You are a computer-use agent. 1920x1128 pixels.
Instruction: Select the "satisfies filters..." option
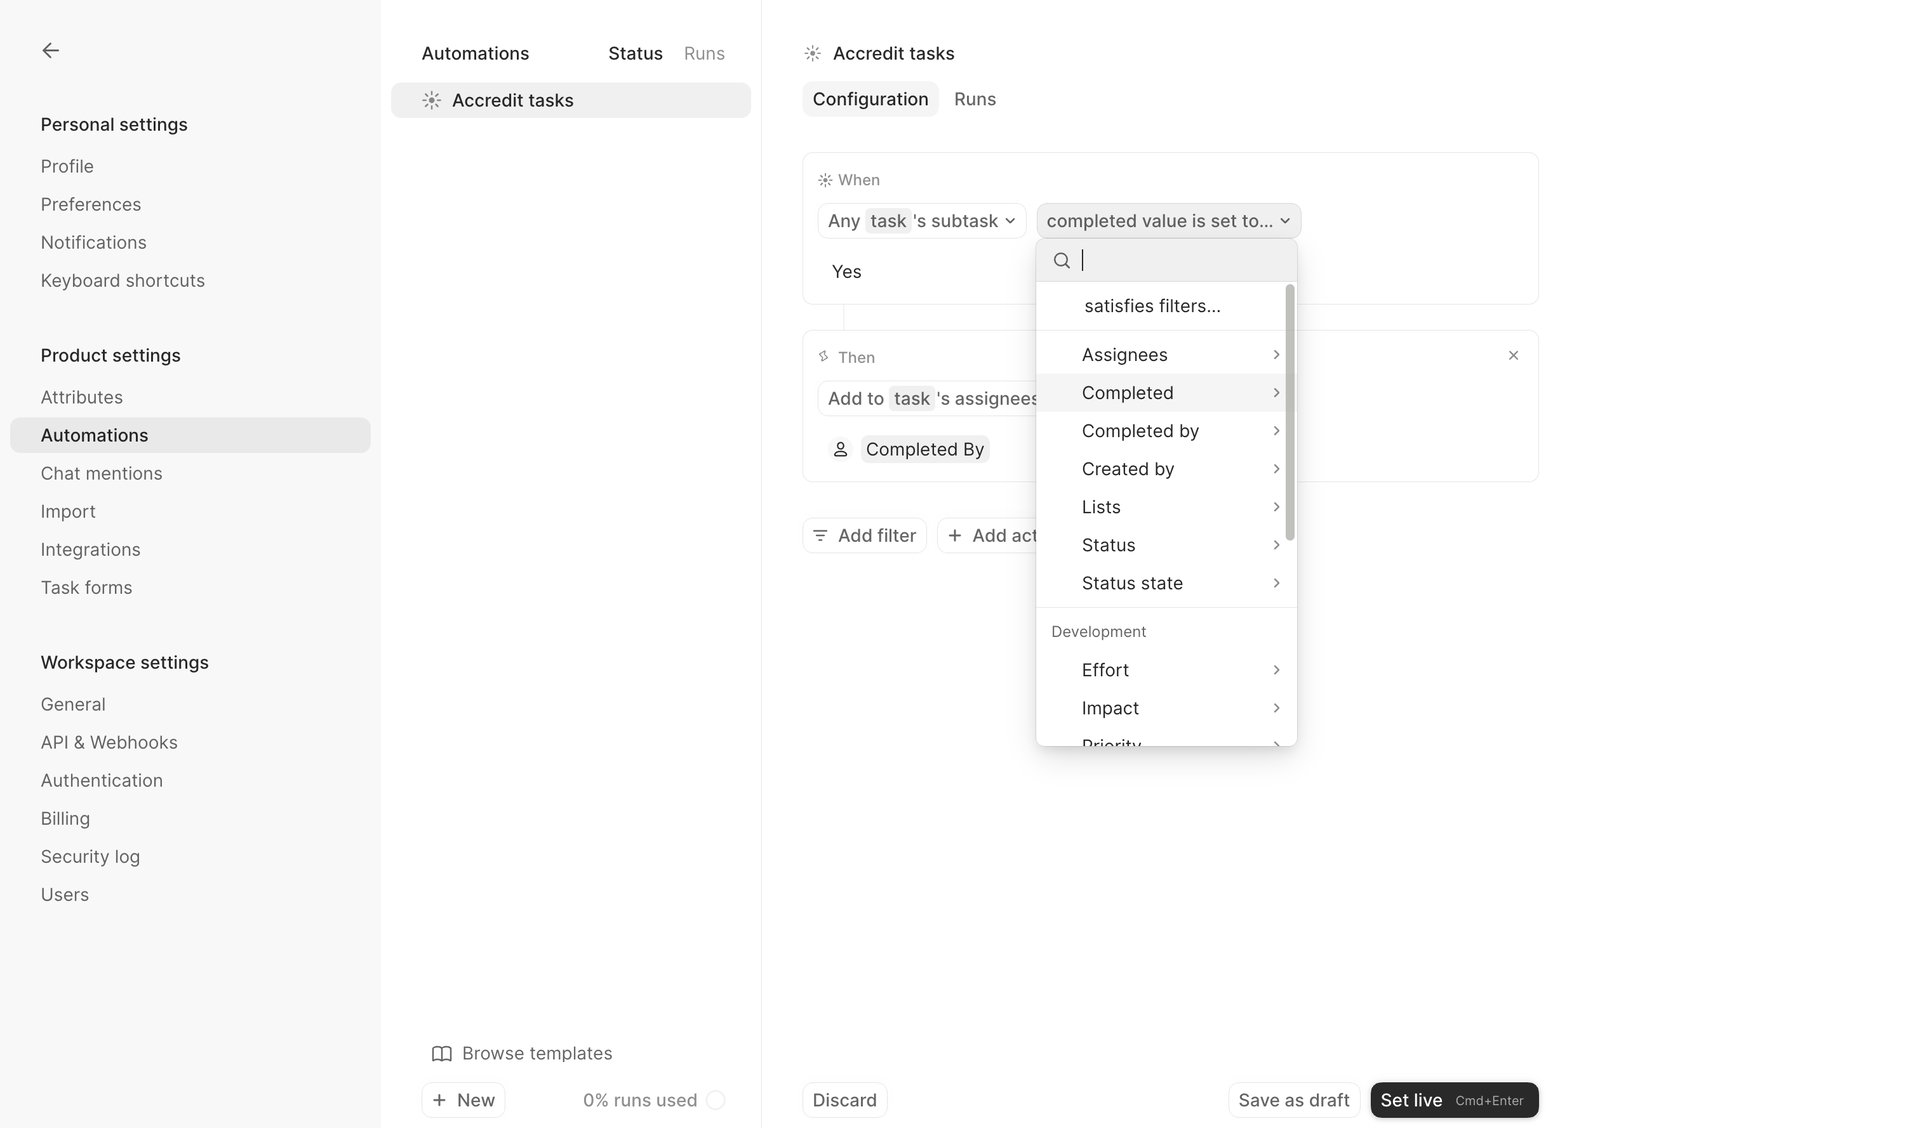(x=1152, y=306)
